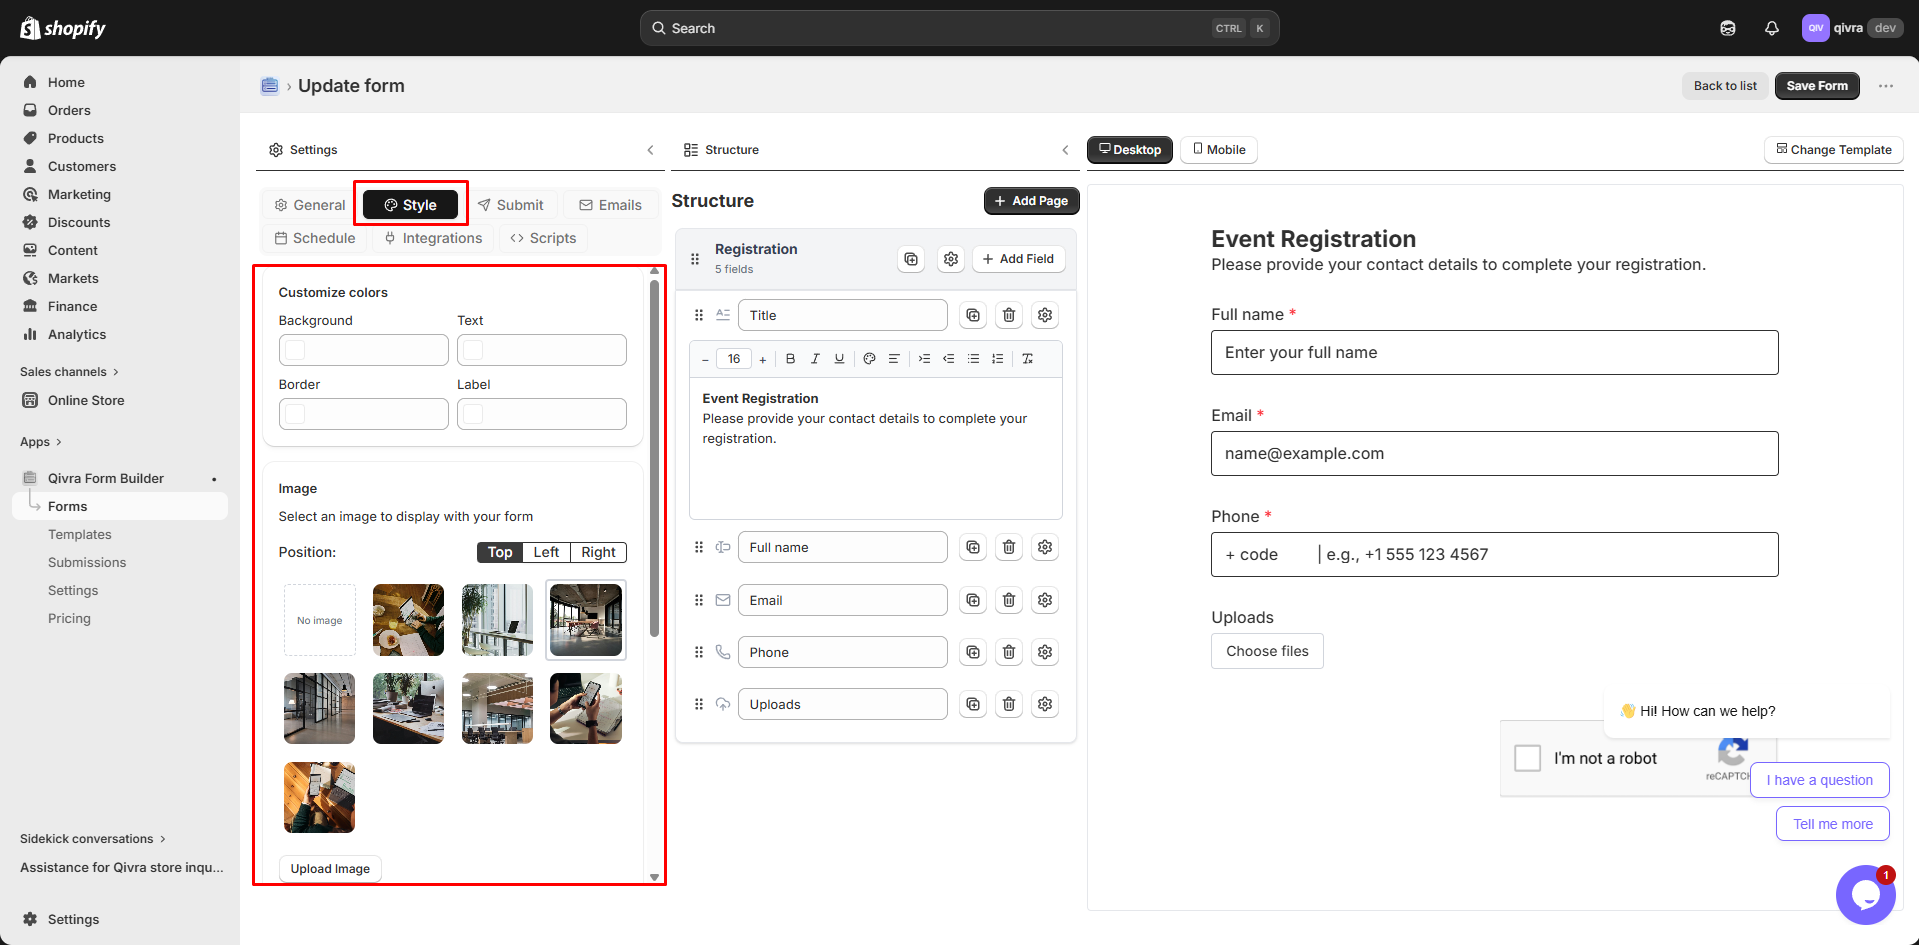Click the Save Form button
This screenshot has width=1919, height=945.
click(x=1817, y=86)
